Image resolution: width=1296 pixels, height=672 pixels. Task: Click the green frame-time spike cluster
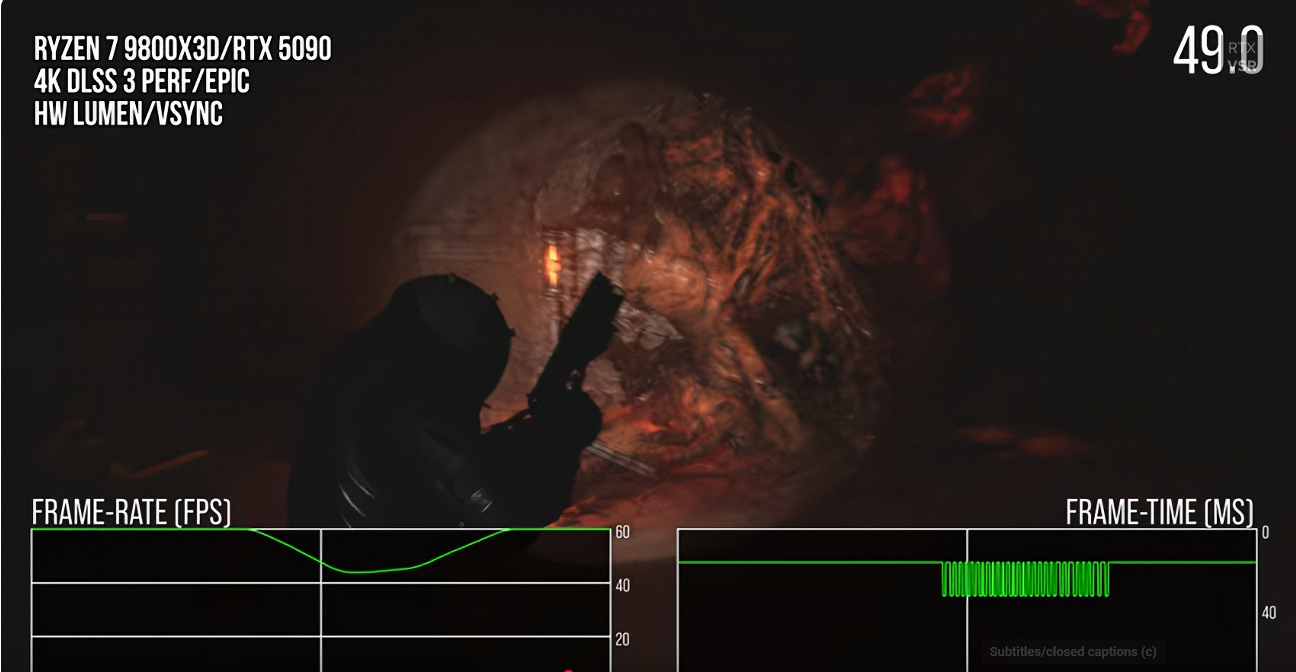click(x=1026, y=579)
